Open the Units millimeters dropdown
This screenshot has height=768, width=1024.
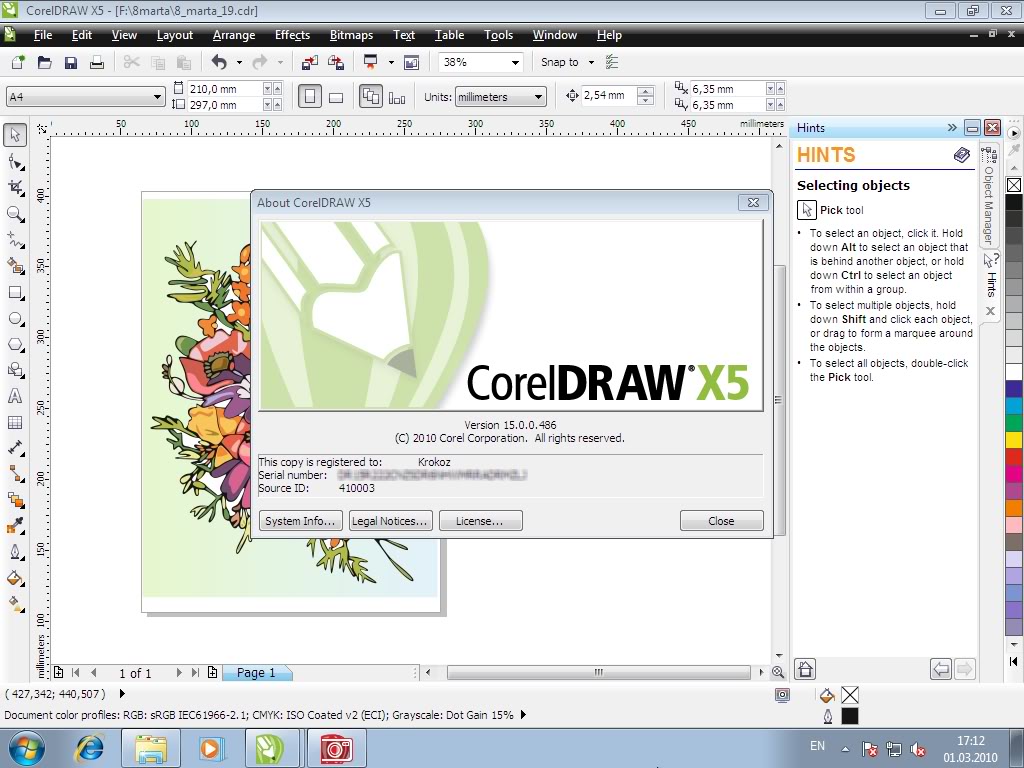[538, 97]
